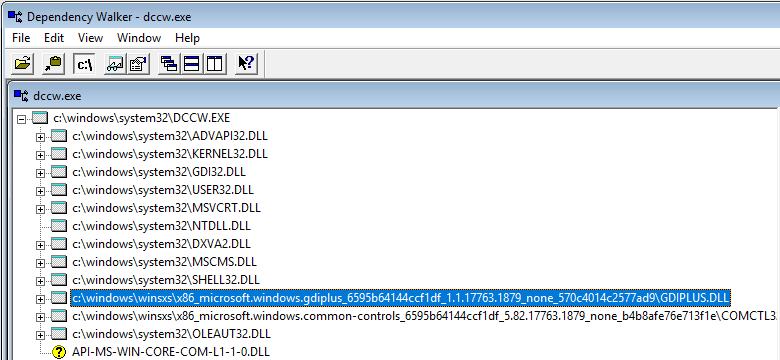Click the Tile Vertically toolbar icon
Viewport: 780px width, 360px height.
(214, 64)
